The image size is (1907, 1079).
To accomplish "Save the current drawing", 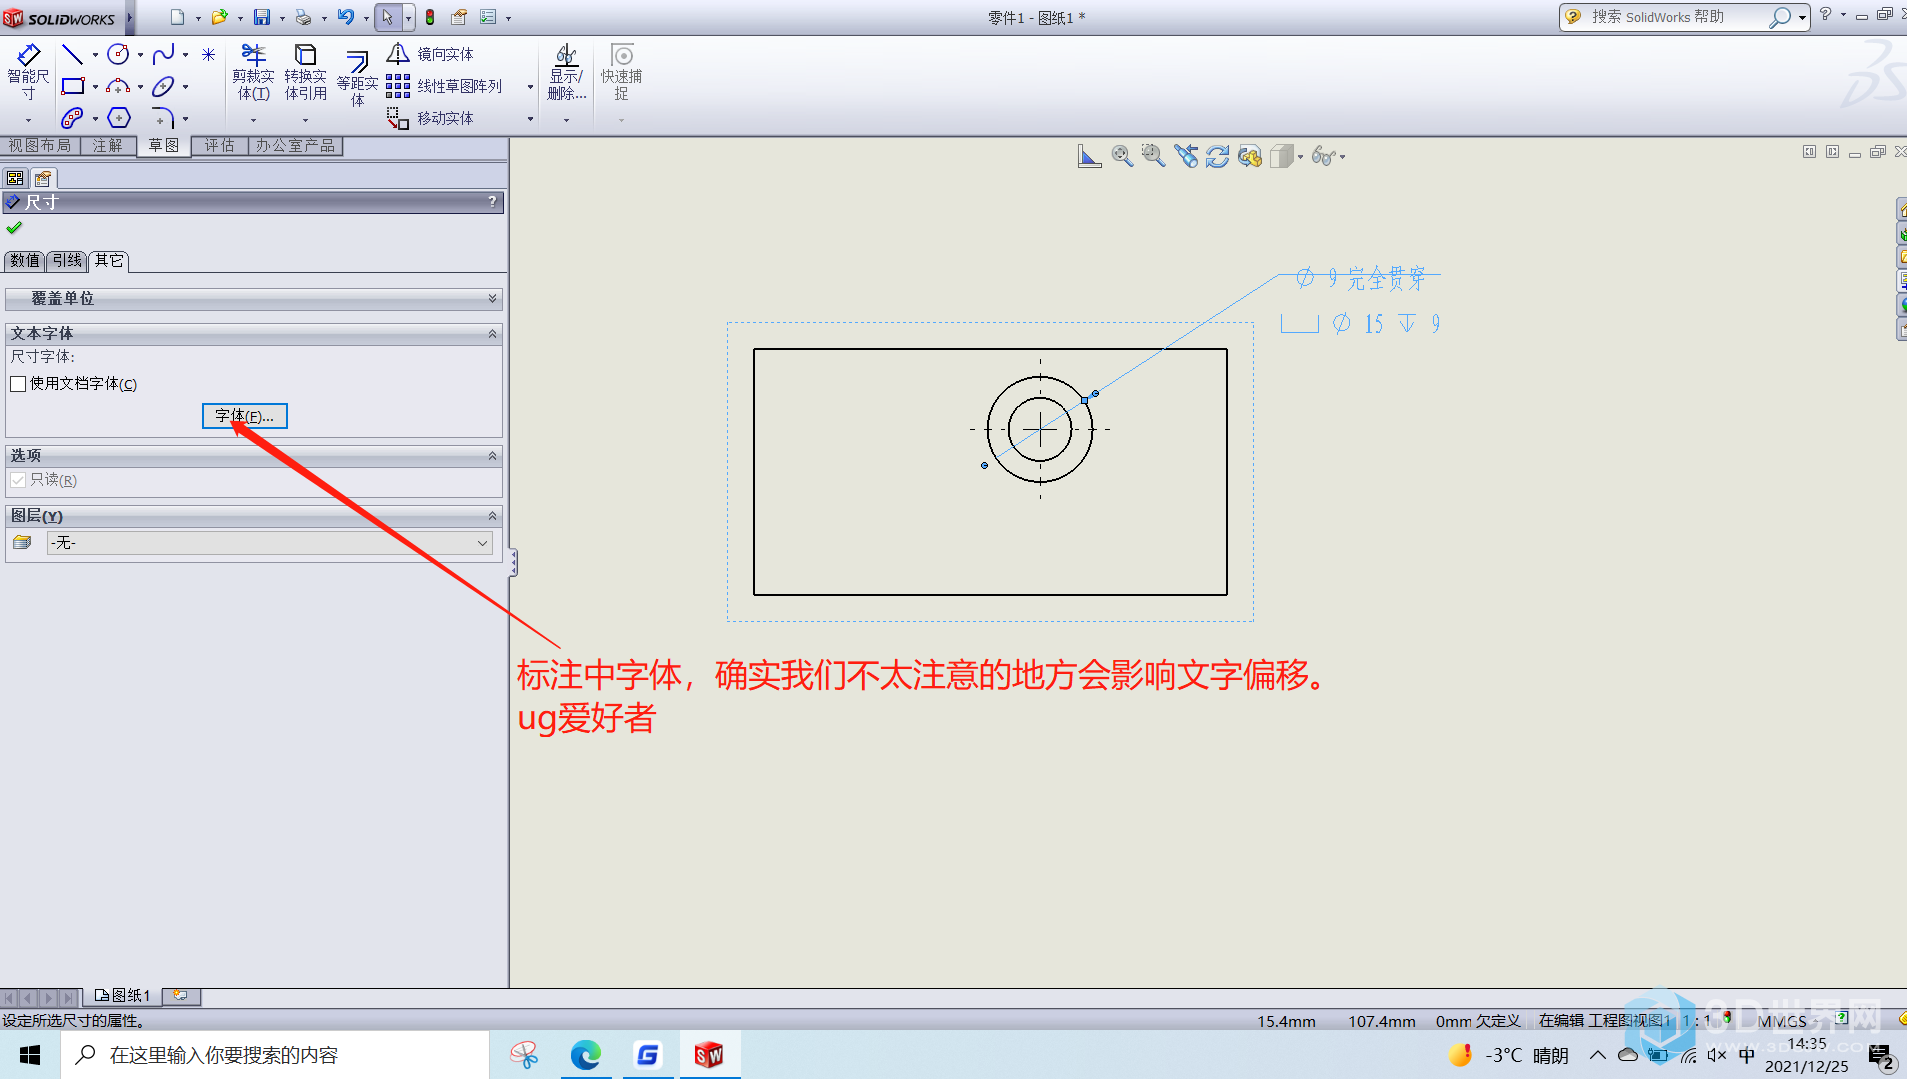I will [262, 17].
